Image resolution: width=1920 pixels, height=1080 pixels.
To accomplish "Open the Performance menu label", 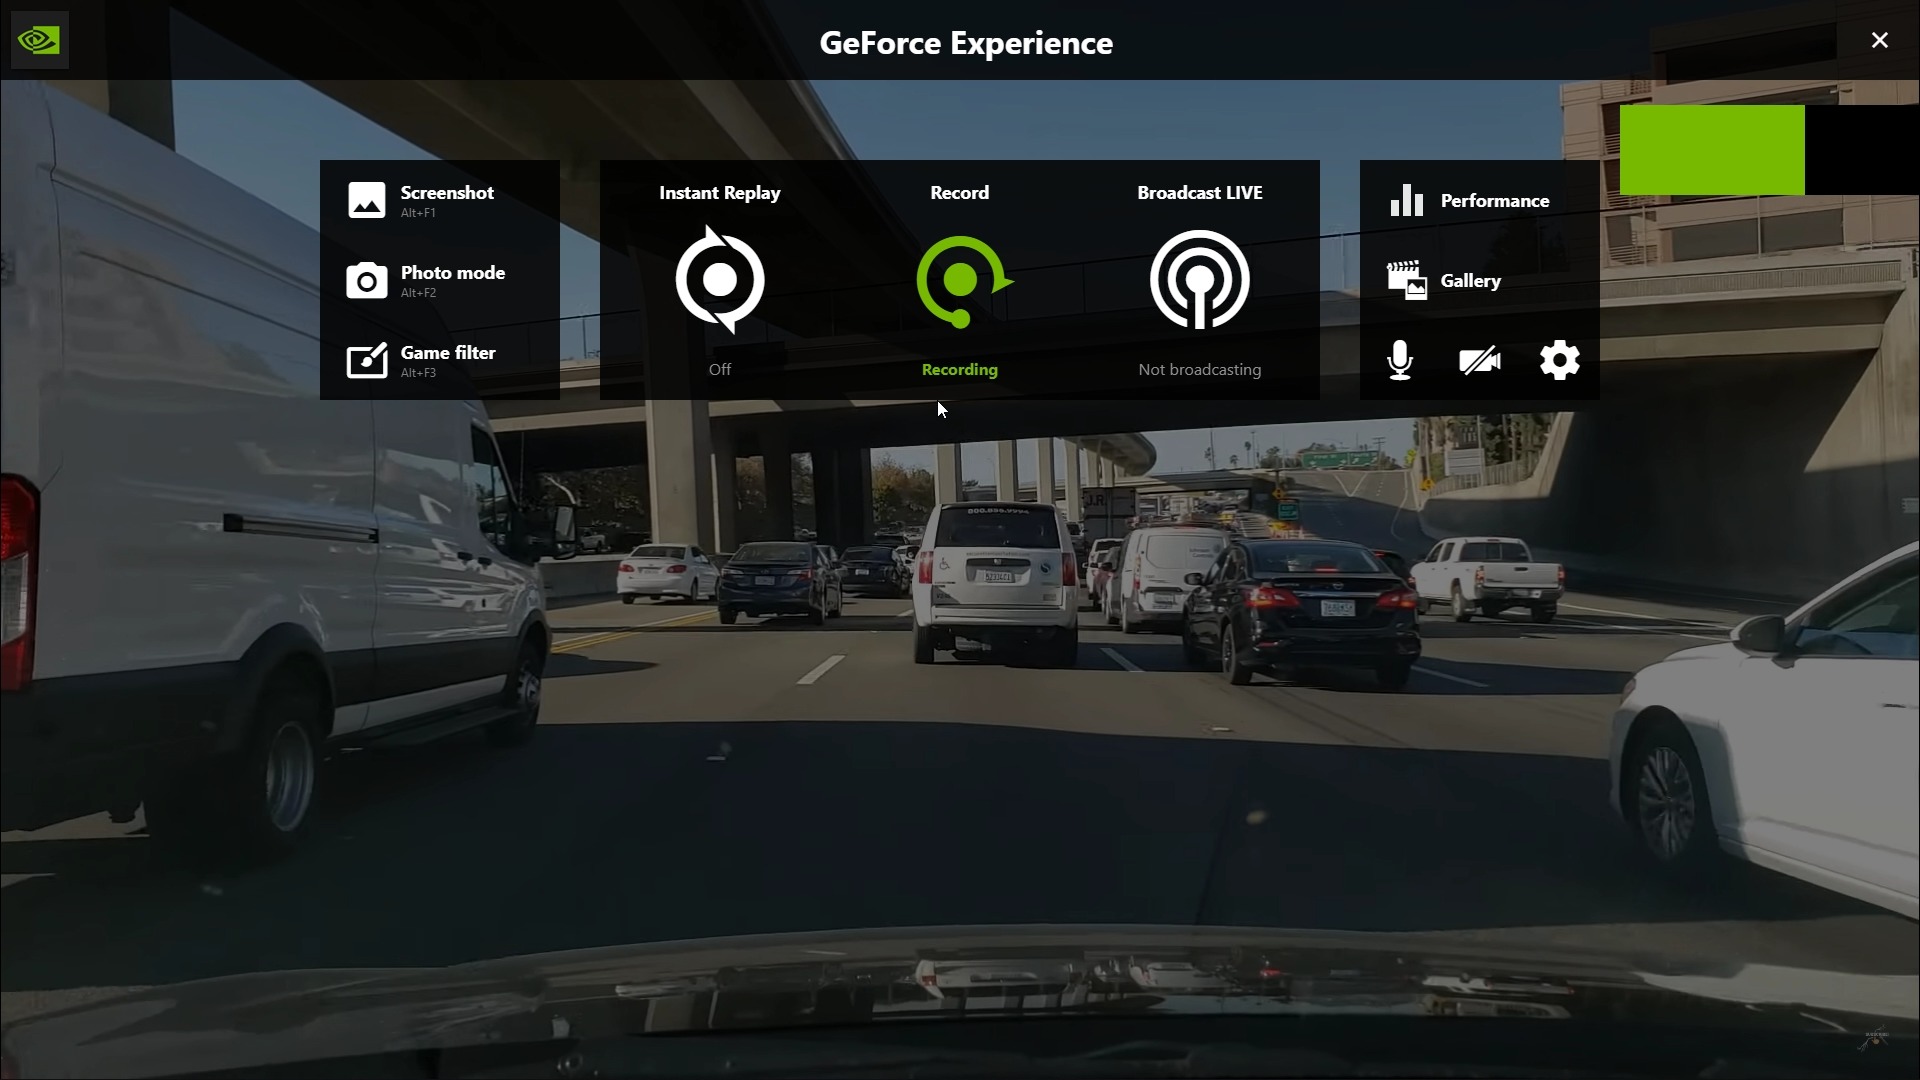I will [x=1494, y=201].
